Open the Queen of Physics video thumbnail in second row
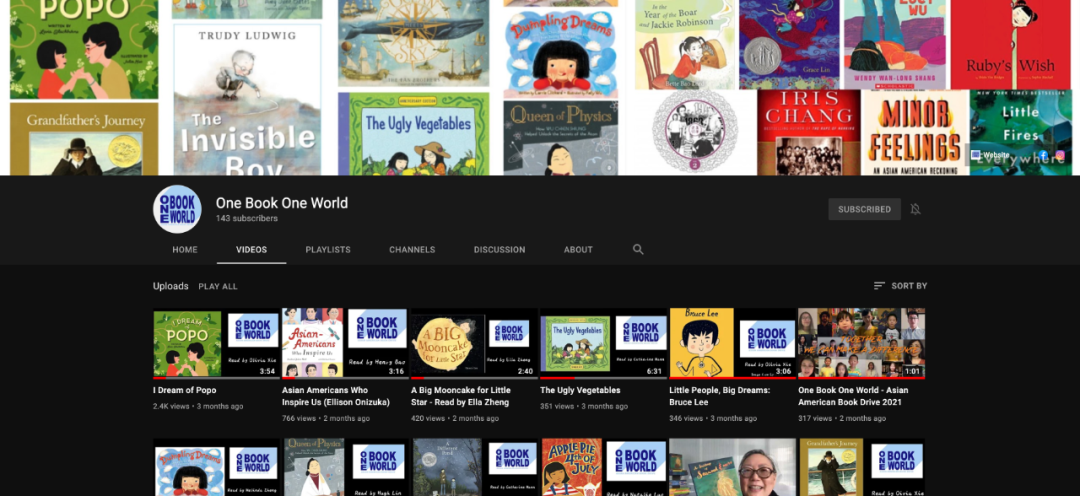The height and width of the screenshot is (496, 1080). 345,467
